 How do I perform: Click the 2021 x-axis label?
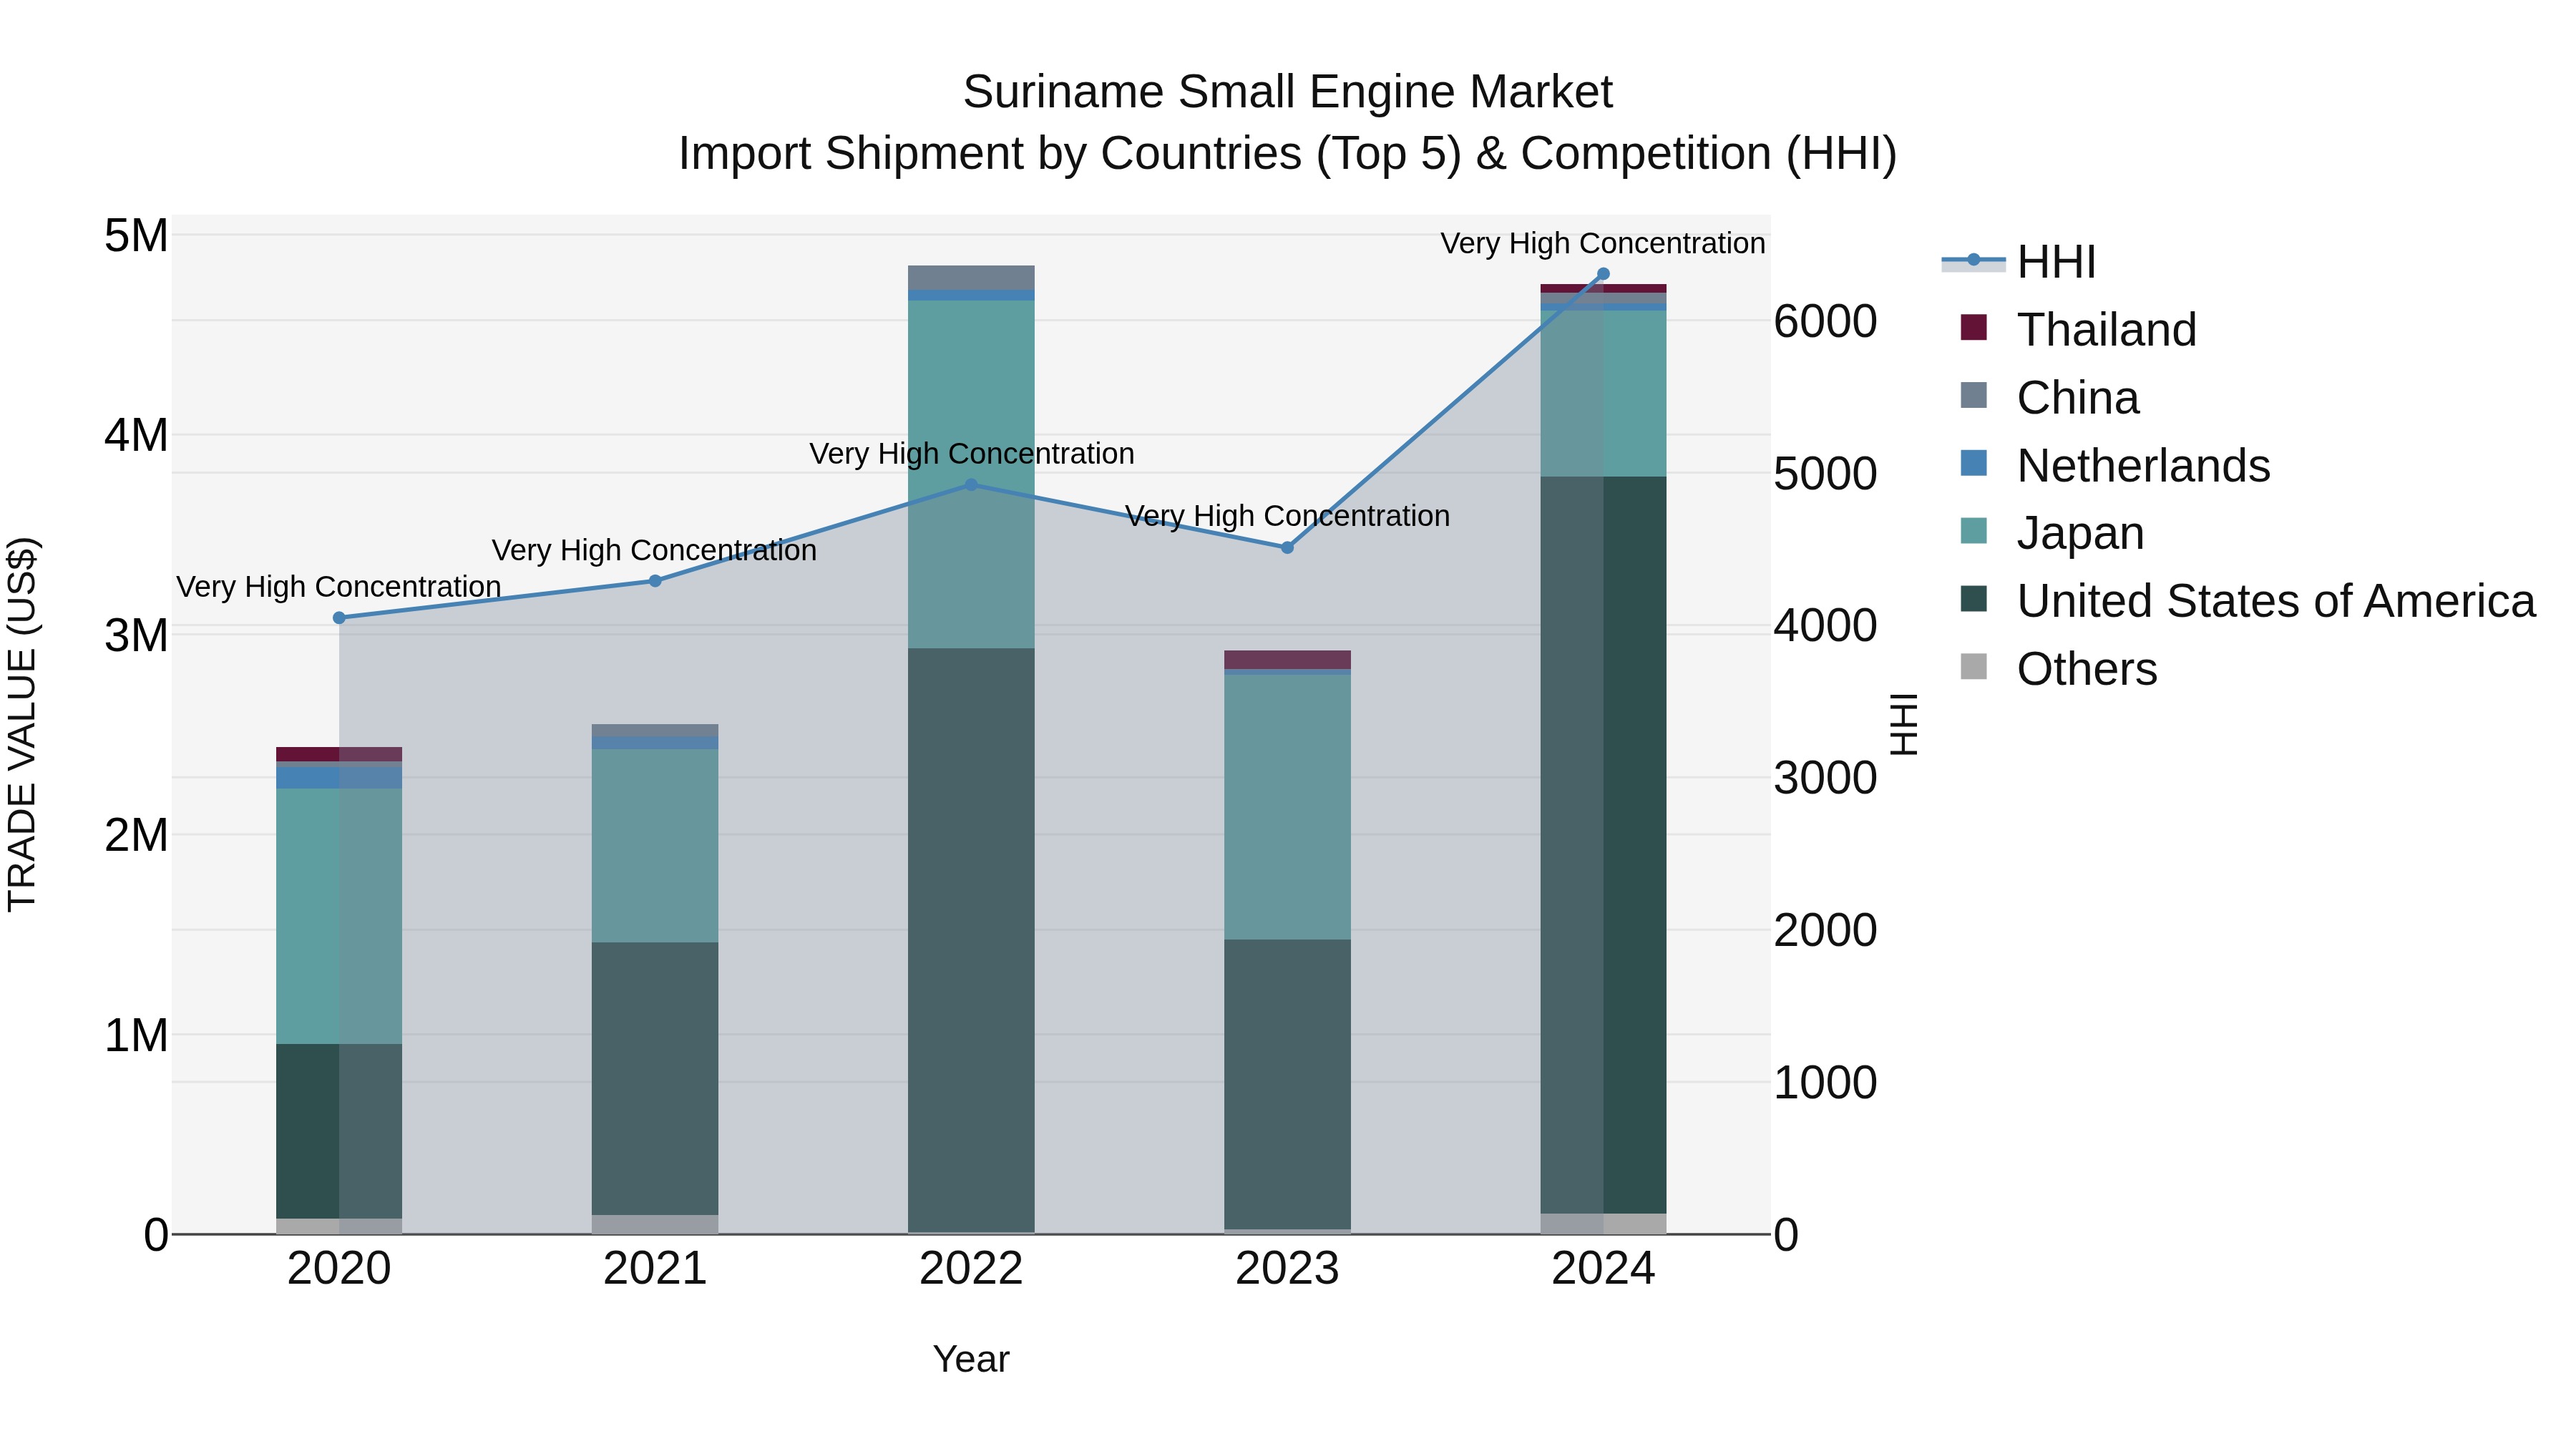(655, 1269)
